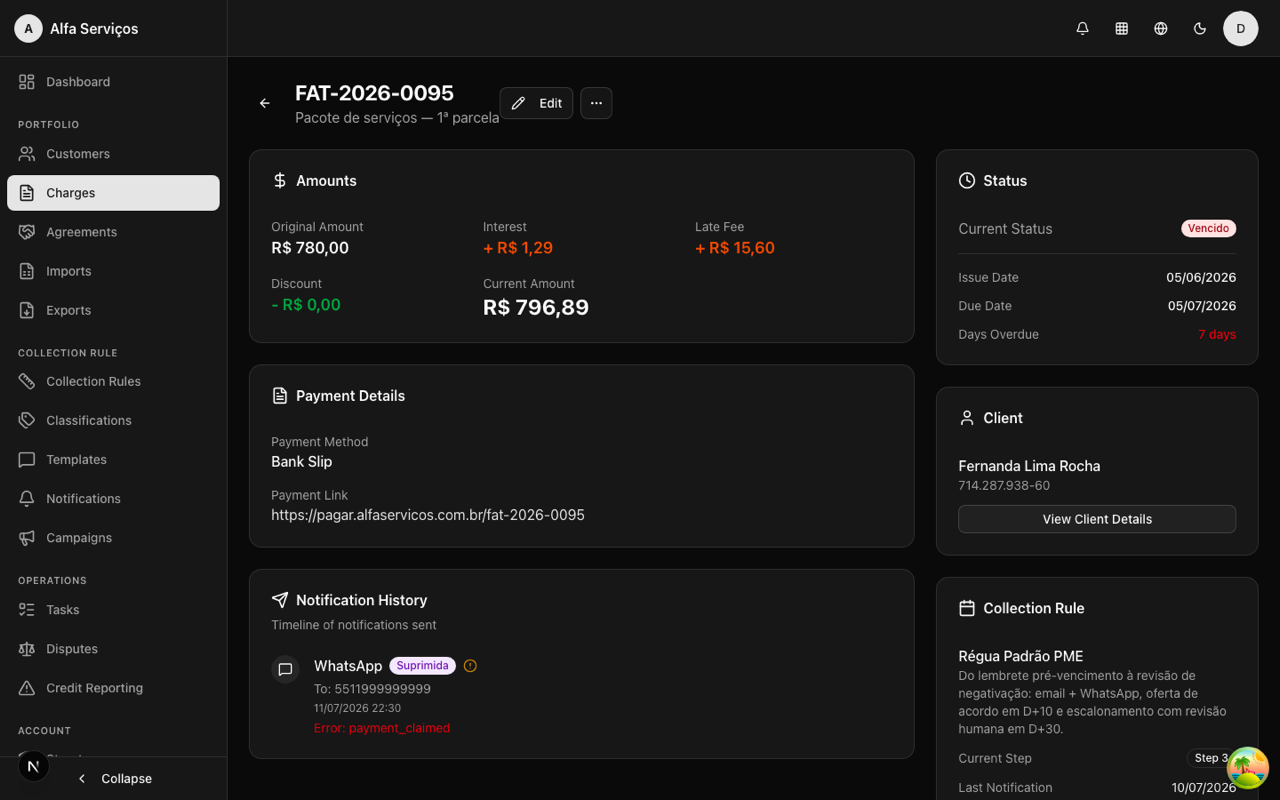Screen dimensions: 1280x800
Task: Open the three-dots more actions menu
Action: click(x=596, y=103)
